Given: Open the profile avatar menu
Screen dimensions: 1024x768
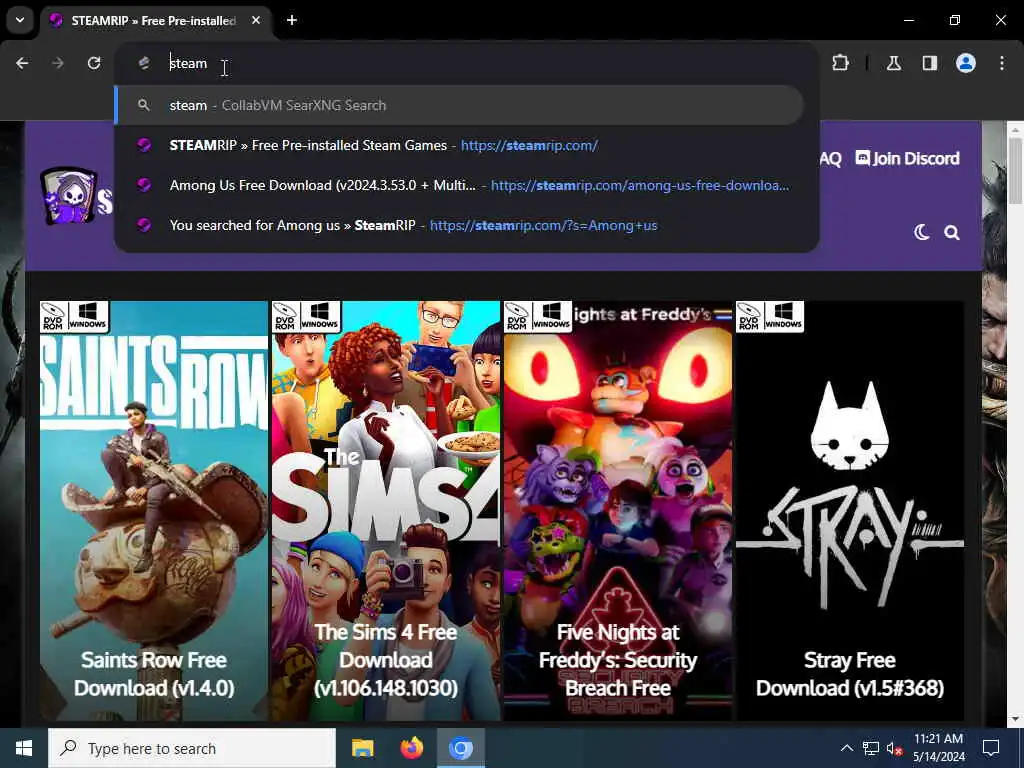Looking at the screenshot, I should click(966, 63).
